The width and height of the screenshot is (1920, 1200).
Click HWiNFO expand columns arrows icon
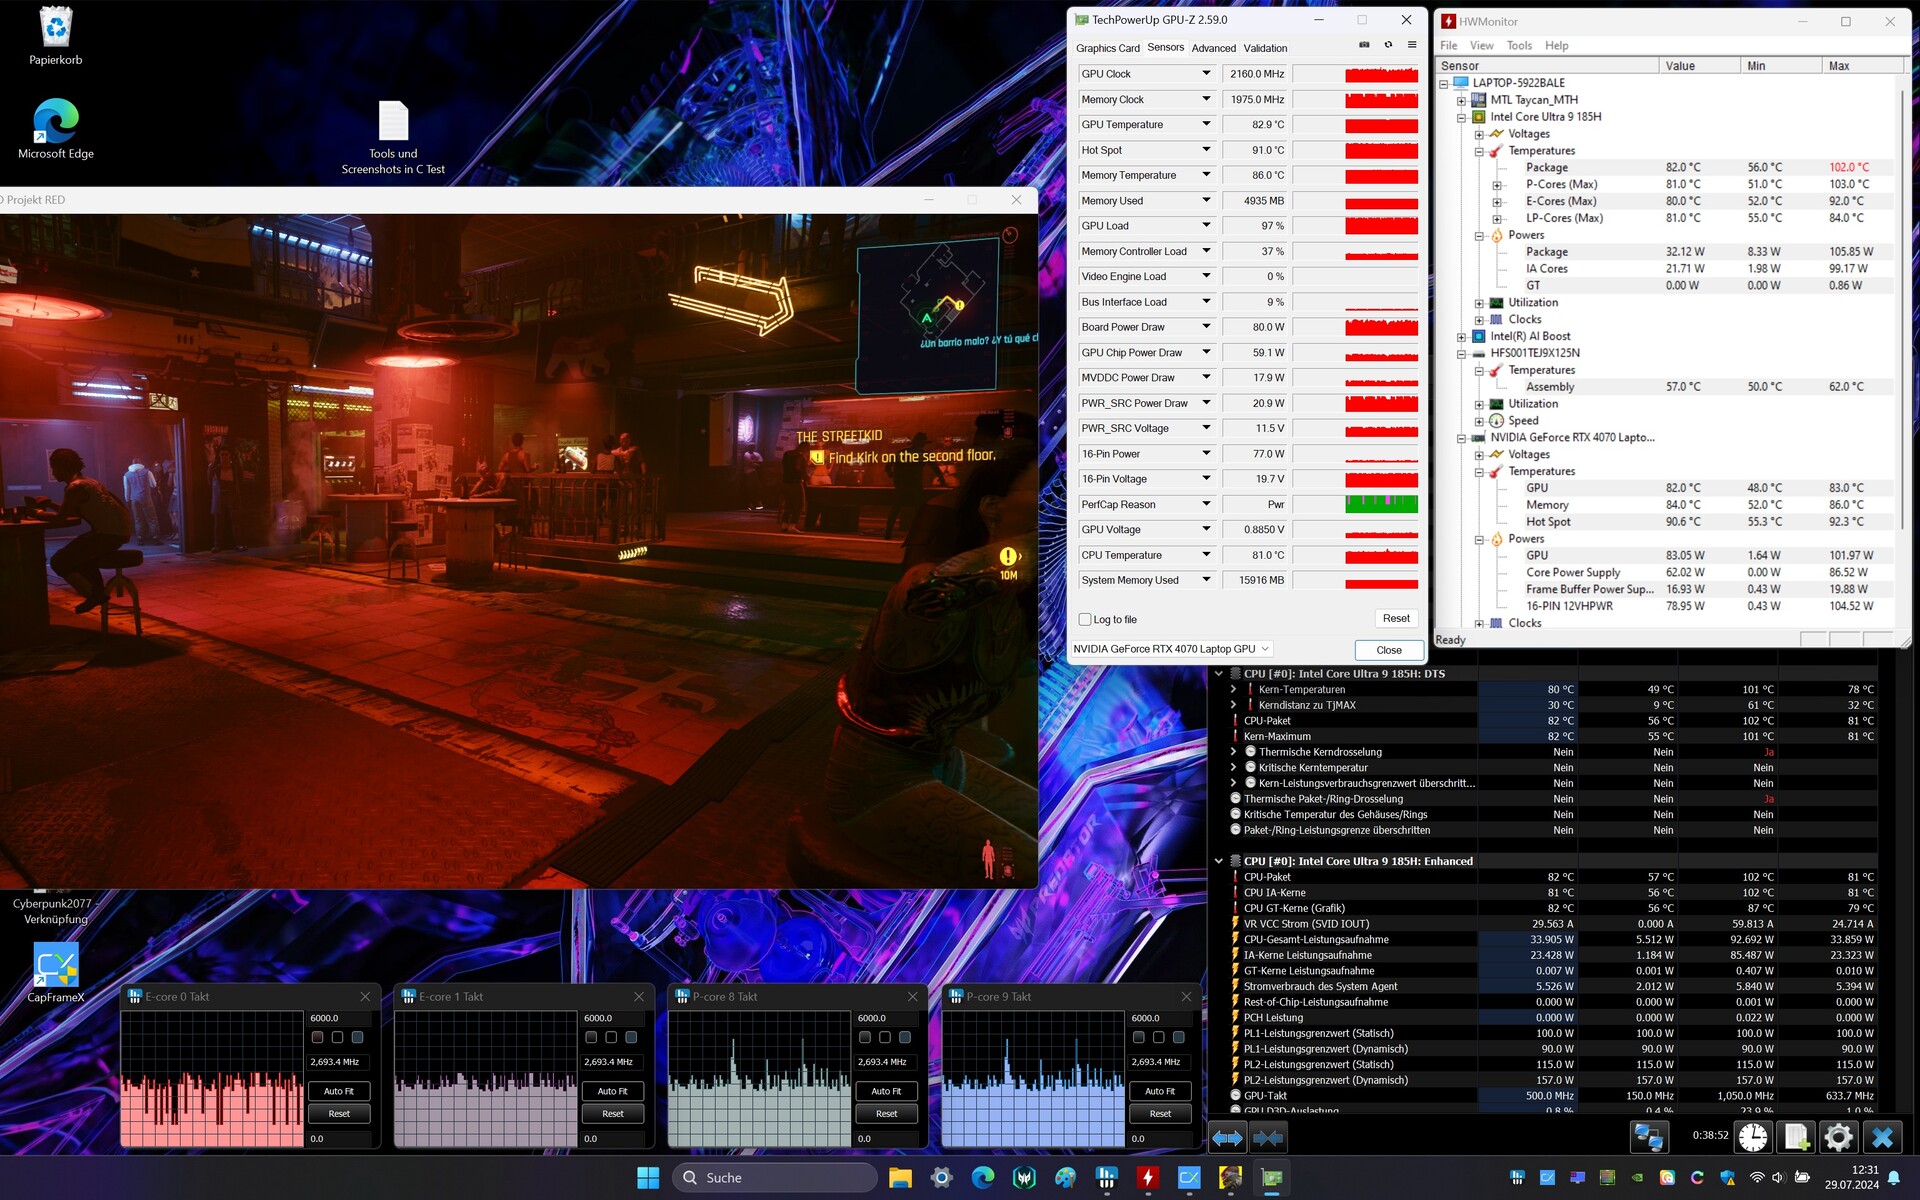coord(1228,1137)
